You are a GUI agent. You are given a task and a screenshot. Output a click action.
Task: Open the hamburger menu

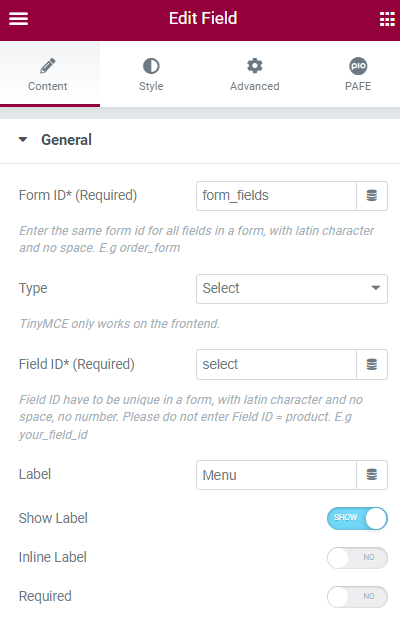coord(19,19)
